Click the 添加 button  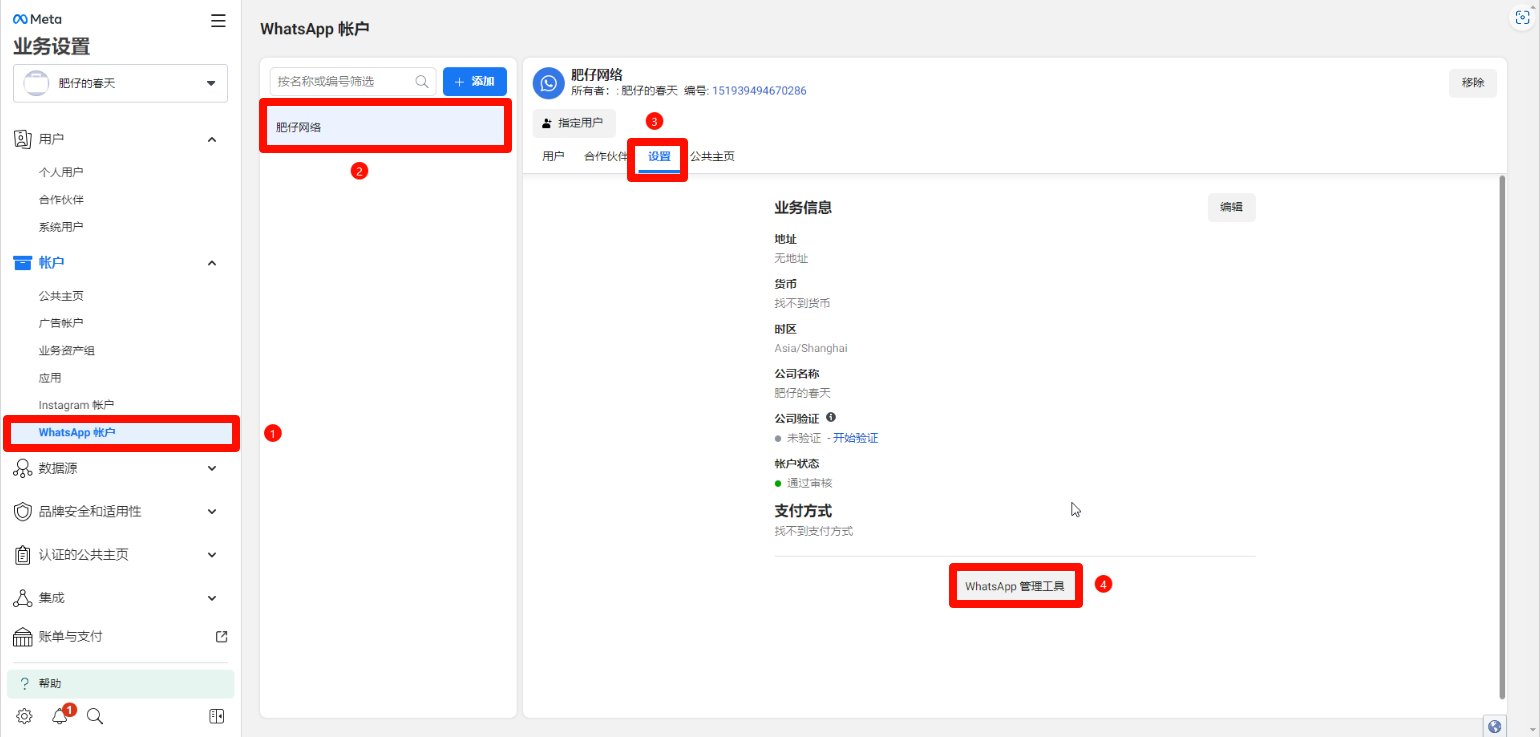pyautogui.click(x=475, y=82)
